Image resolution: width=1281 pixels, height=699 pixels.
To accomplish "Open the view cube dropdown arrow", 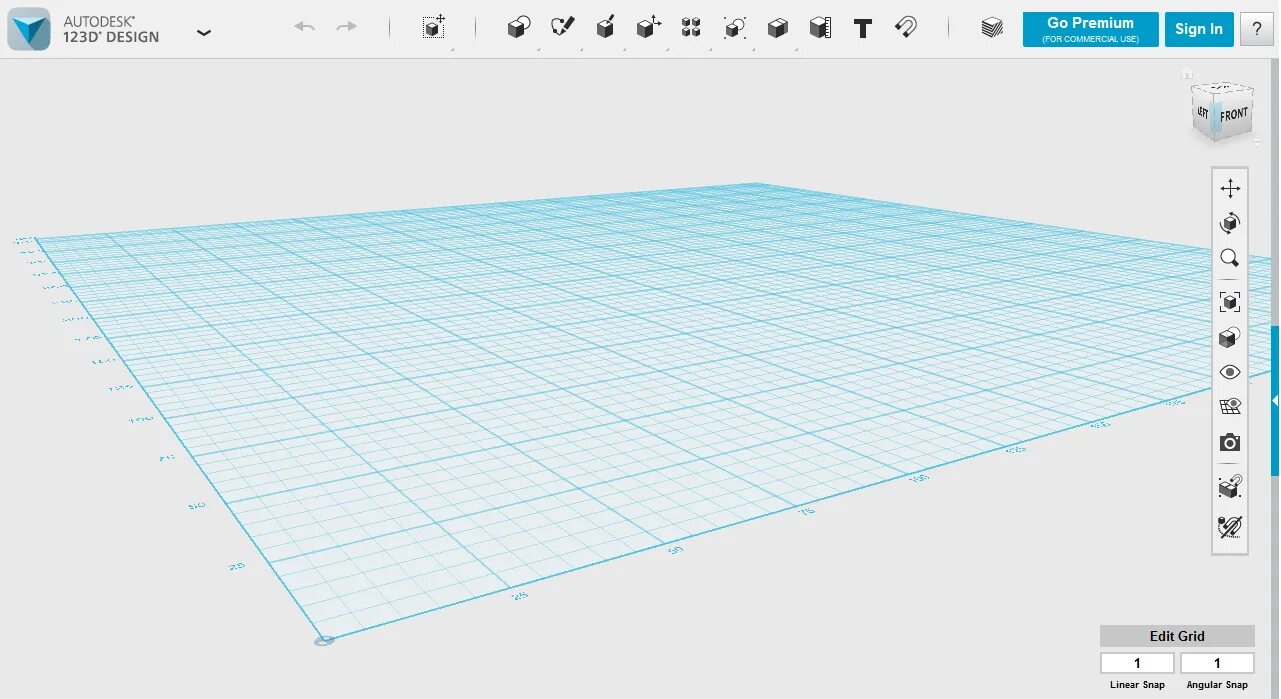I will (1258, 142).
